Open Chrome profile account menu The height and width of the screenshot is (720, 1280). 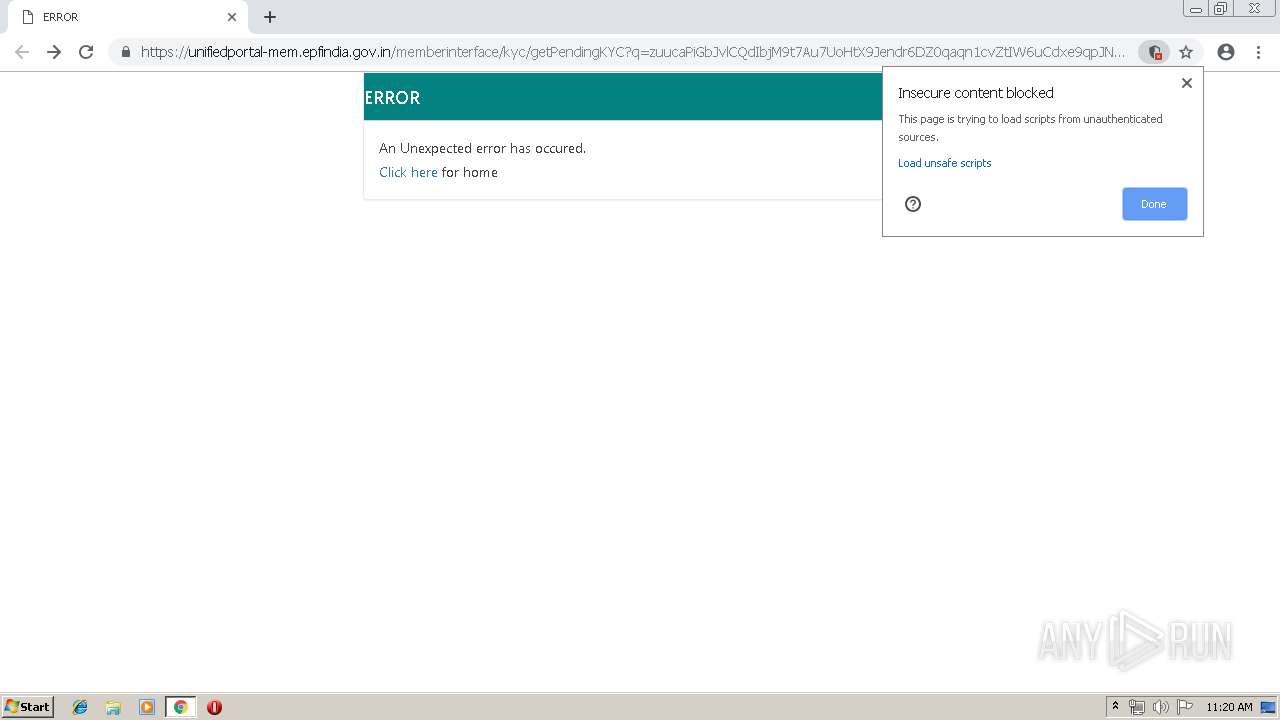pos(1226,52)
